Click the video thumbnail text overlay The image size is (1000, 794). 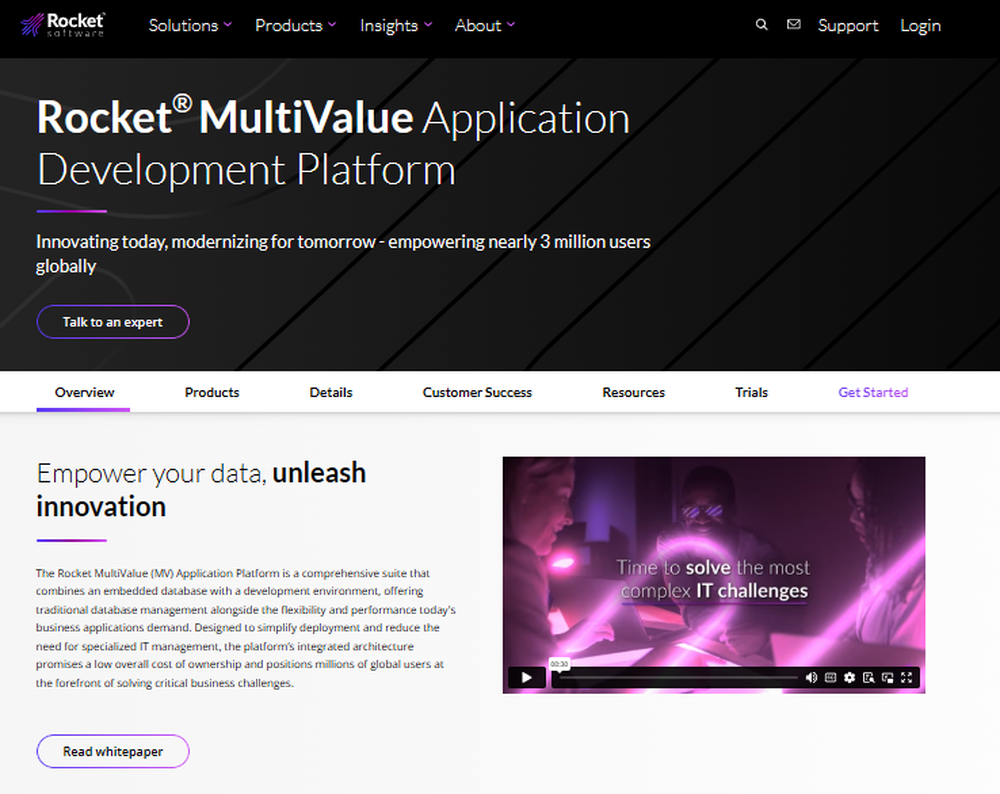[713, 579]
